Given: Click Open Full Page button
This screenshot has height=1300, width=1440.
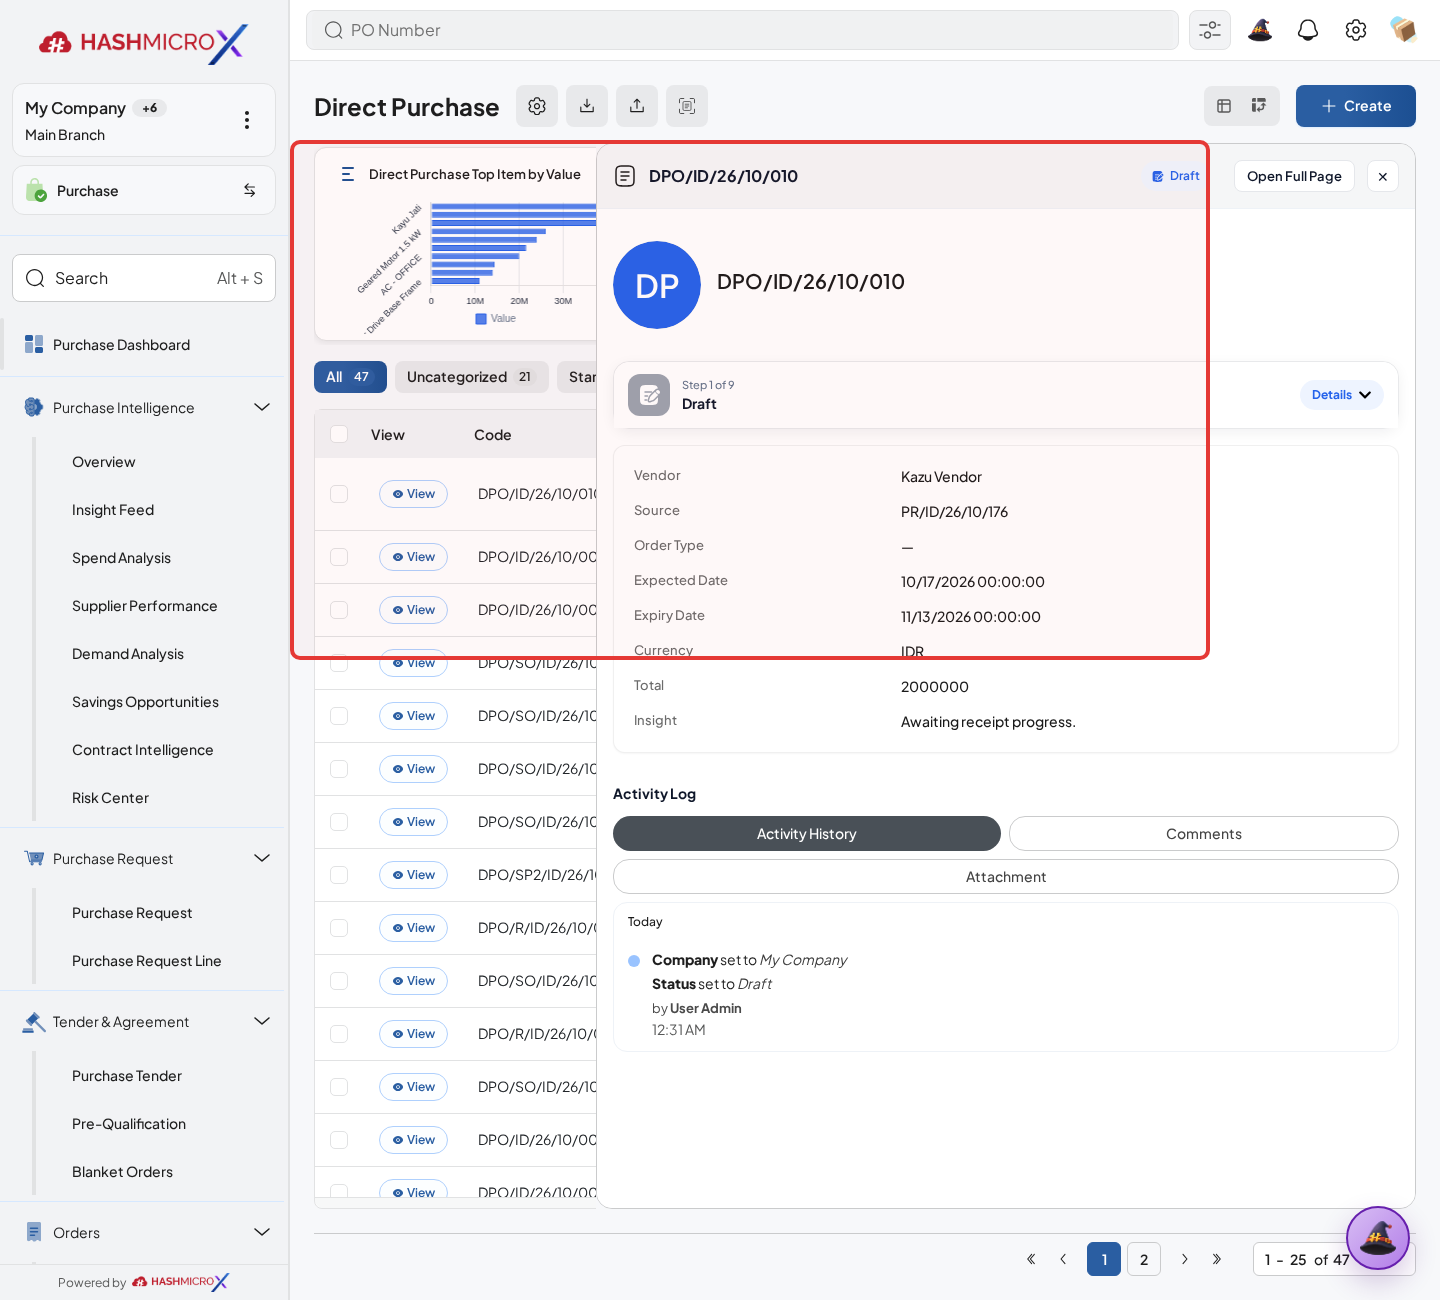Looking at the screenshot, I should 1294,176.
